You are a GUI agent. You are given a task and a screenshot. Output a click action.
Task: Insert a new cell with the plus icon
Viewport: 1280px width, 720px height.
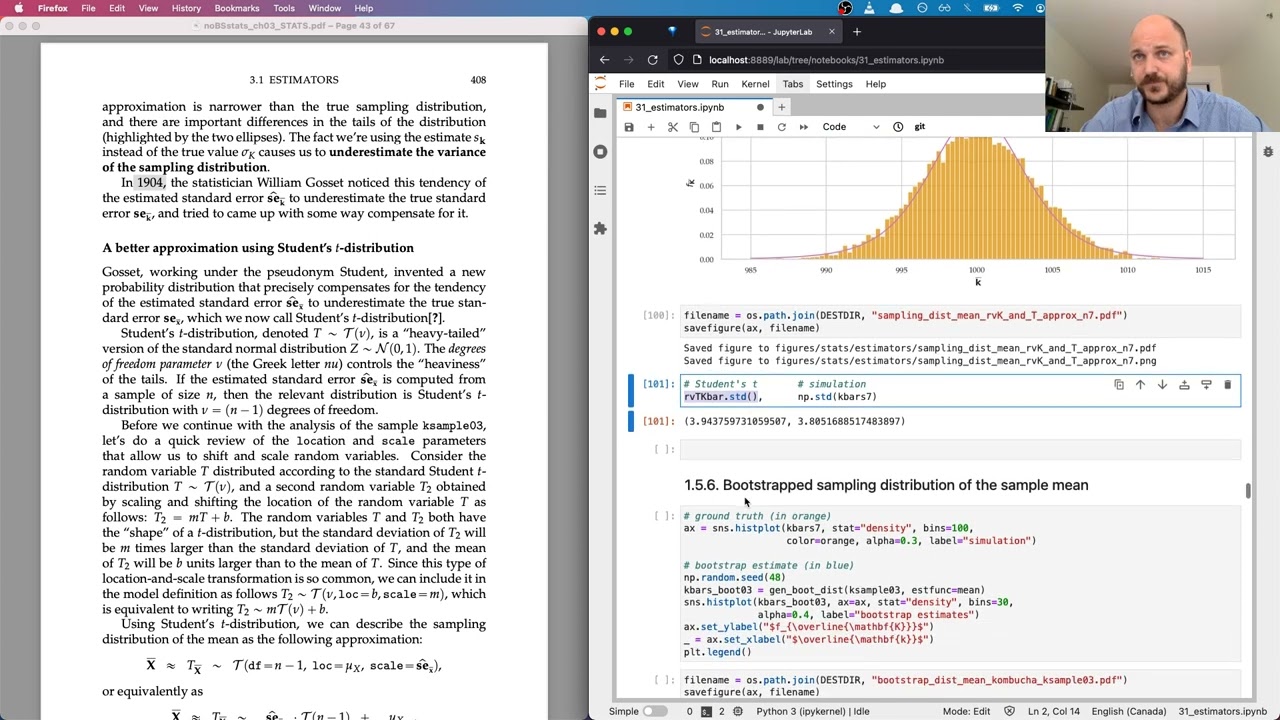[651, 127]
